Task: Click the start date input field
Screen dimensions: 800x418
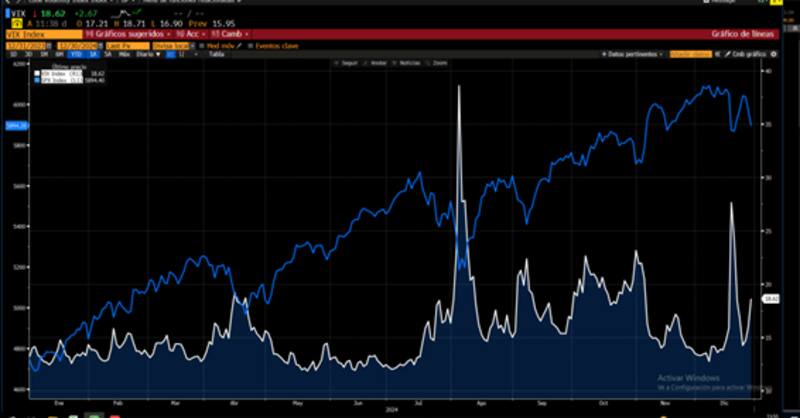Action: 24,45
